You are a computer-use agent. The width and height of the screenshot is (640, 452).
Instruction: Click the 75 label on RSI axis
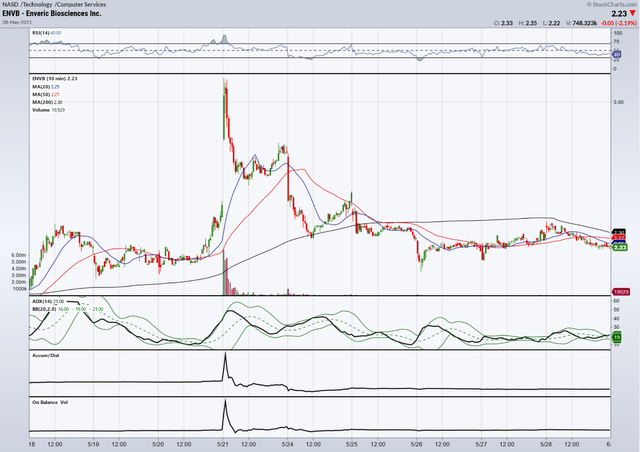point(616,42)
